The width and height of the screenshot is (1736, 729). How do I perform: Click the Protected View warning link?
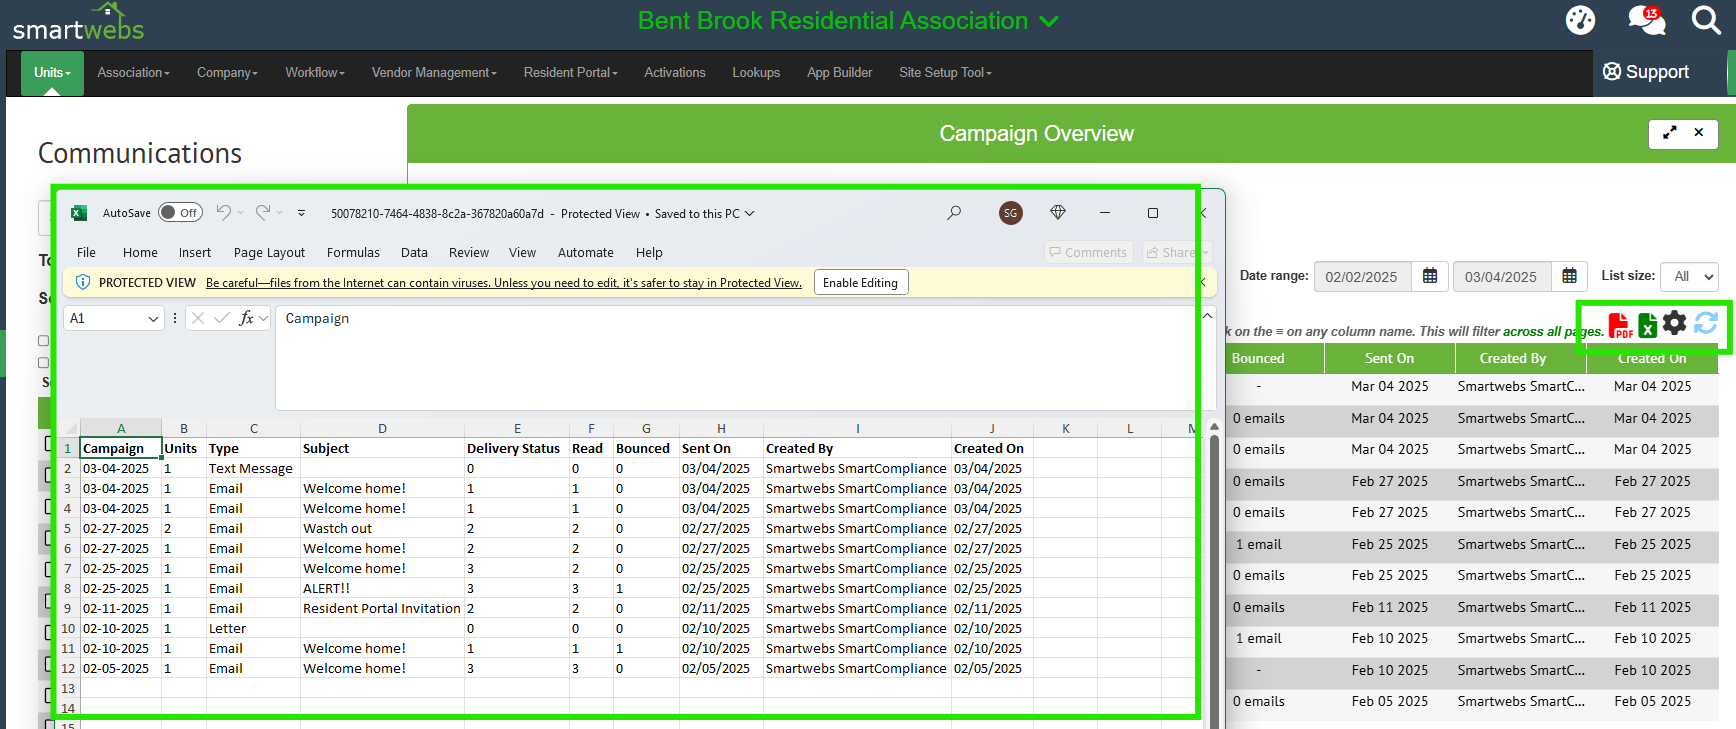click(504, 283)
